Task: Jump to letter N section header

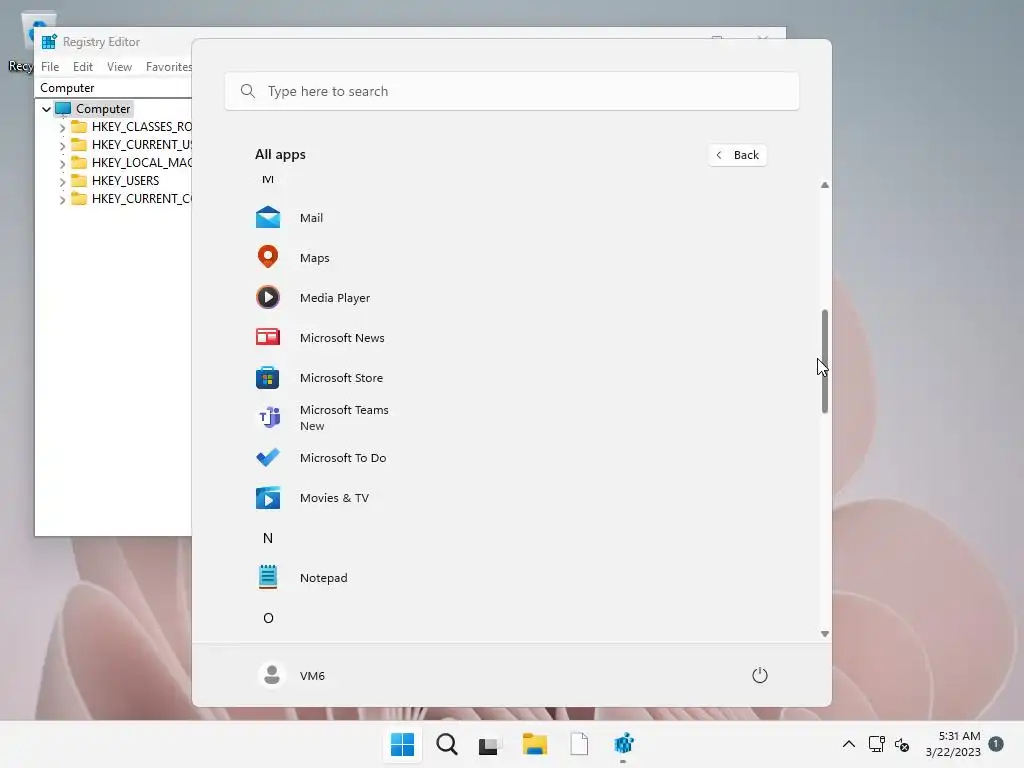Action: (268, 537)
